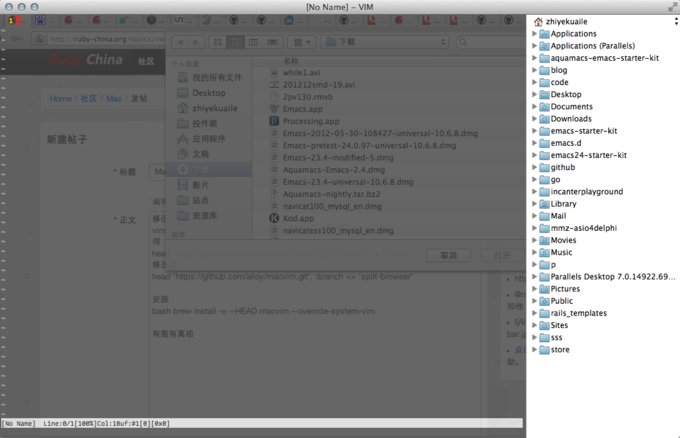Click the github folder icon
The height and width of the screenshot is (438, 680).
(544, 167)
